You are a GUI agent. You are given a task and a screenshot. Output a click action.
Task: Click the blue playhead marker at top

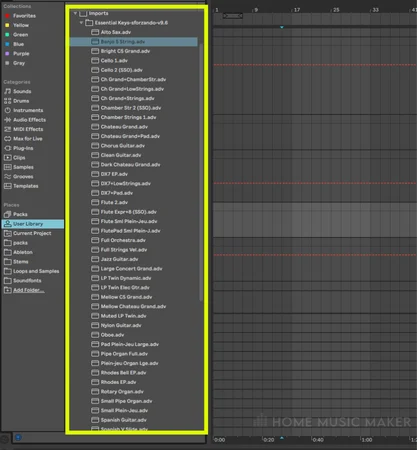click(282, 27)
